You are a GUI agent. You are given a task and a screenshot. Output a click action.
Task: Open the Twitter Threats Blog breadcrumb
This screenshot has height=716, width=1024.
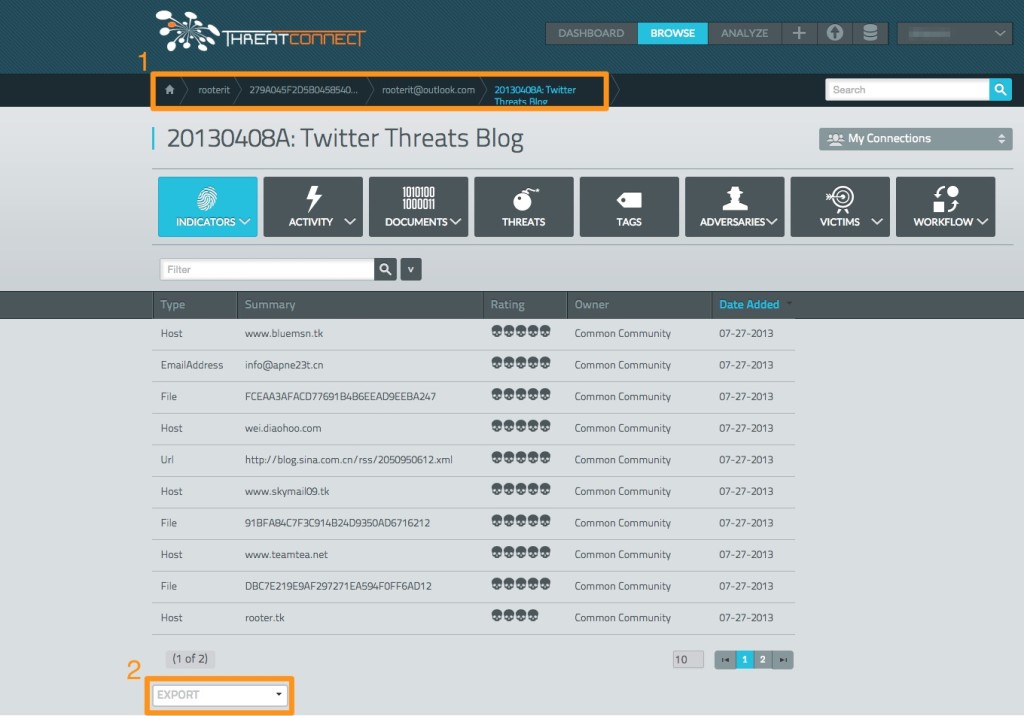tap(535, 95)
